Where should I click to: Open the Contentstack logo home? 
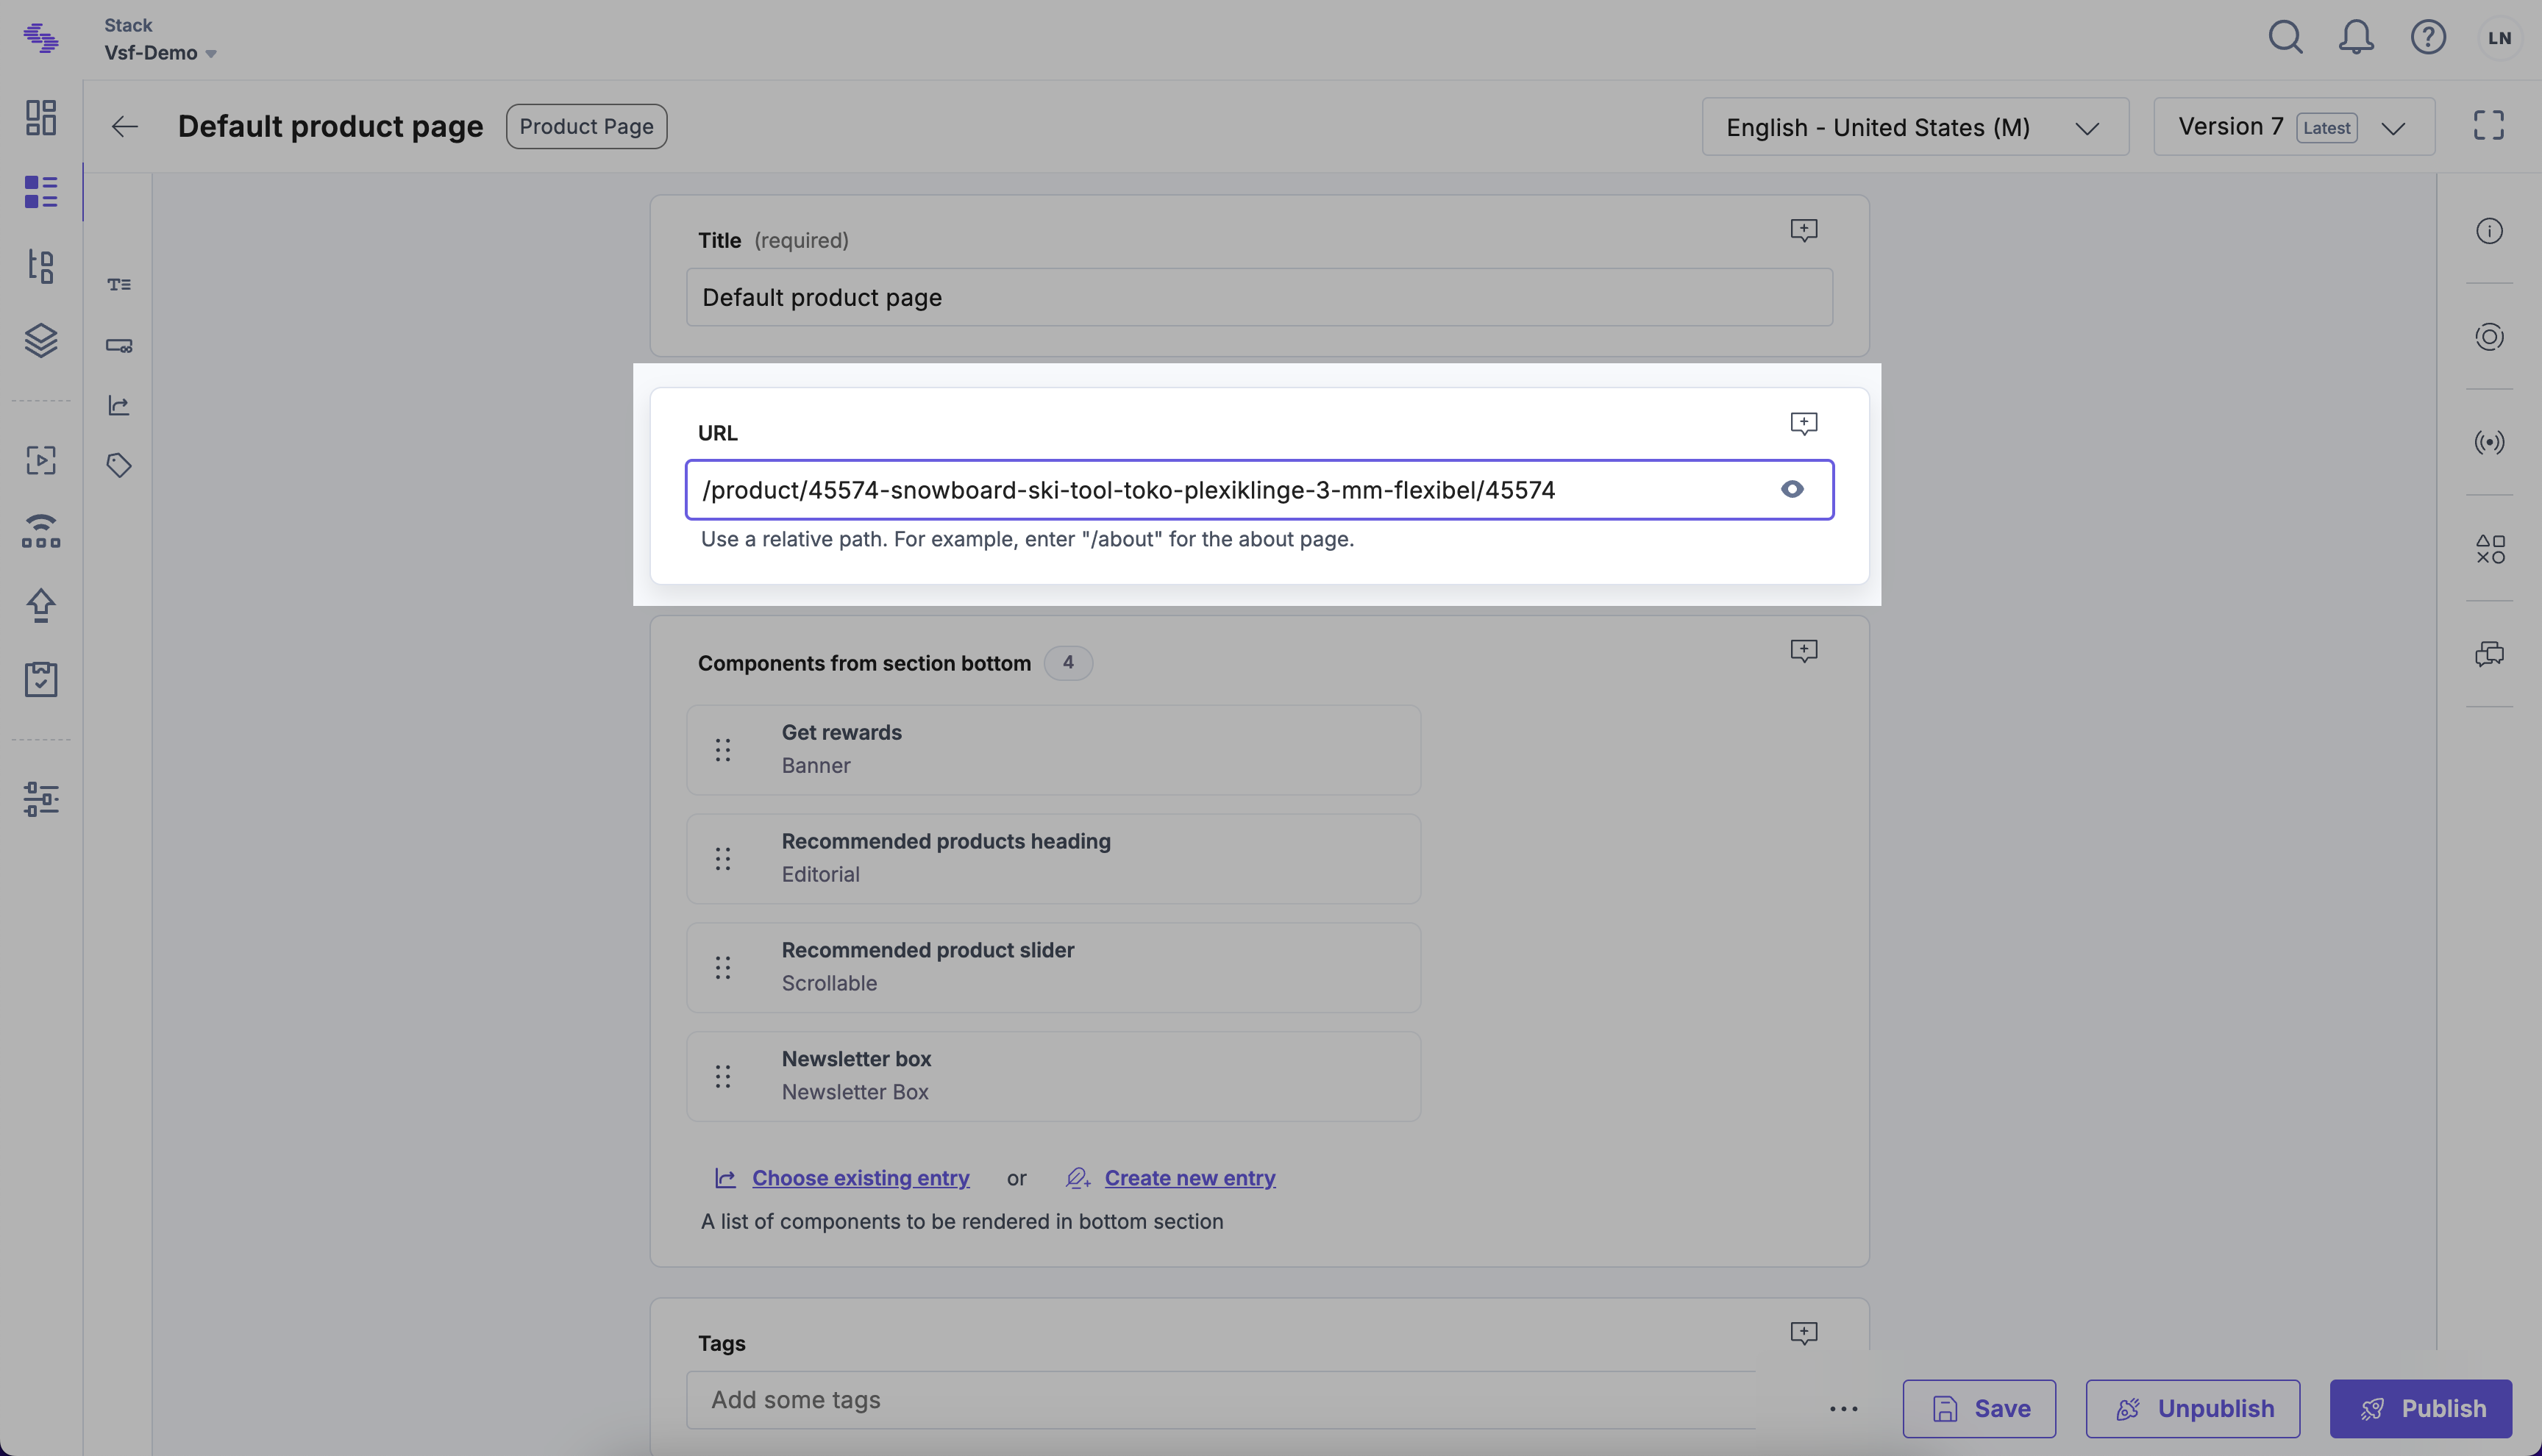tap(41, 38)
